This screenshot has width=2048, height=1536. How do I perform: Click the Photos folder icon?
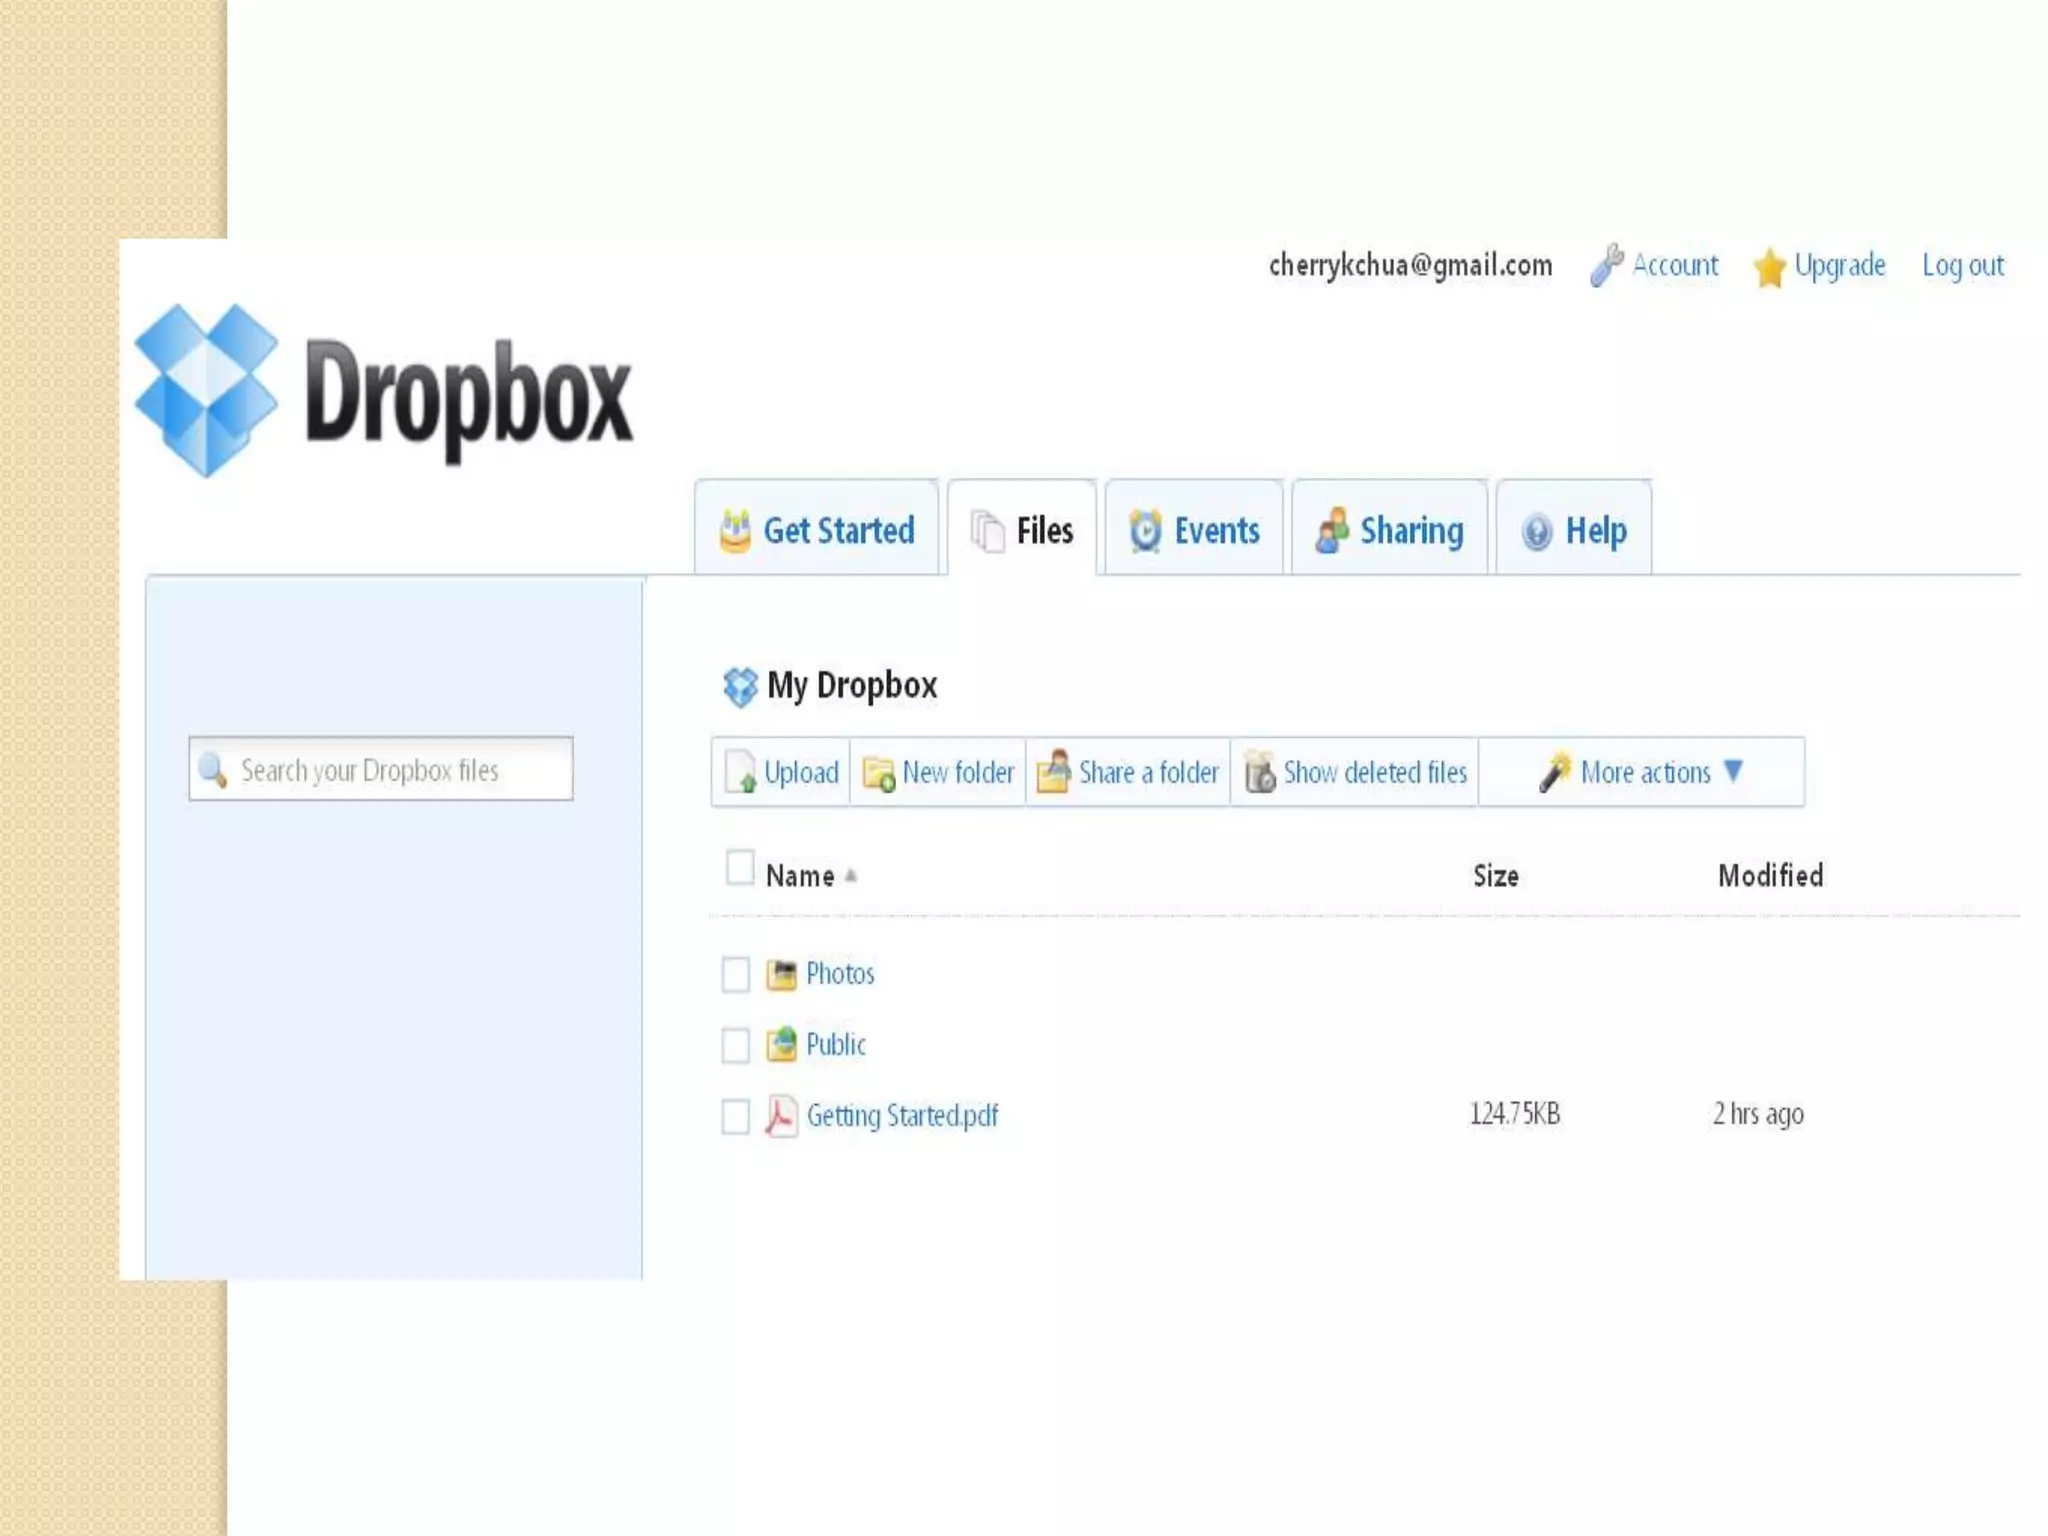tap(780, 974)
